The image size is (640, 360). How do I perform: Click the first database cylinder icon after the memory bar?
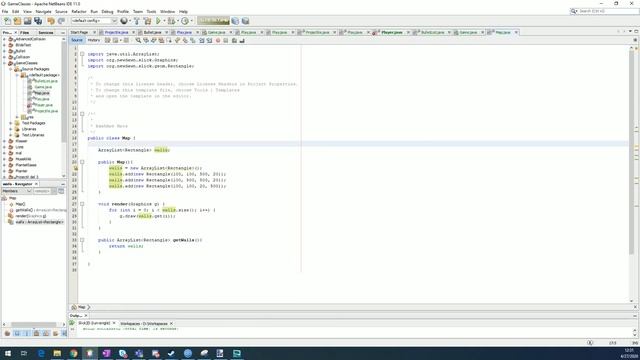click(236, 21)
